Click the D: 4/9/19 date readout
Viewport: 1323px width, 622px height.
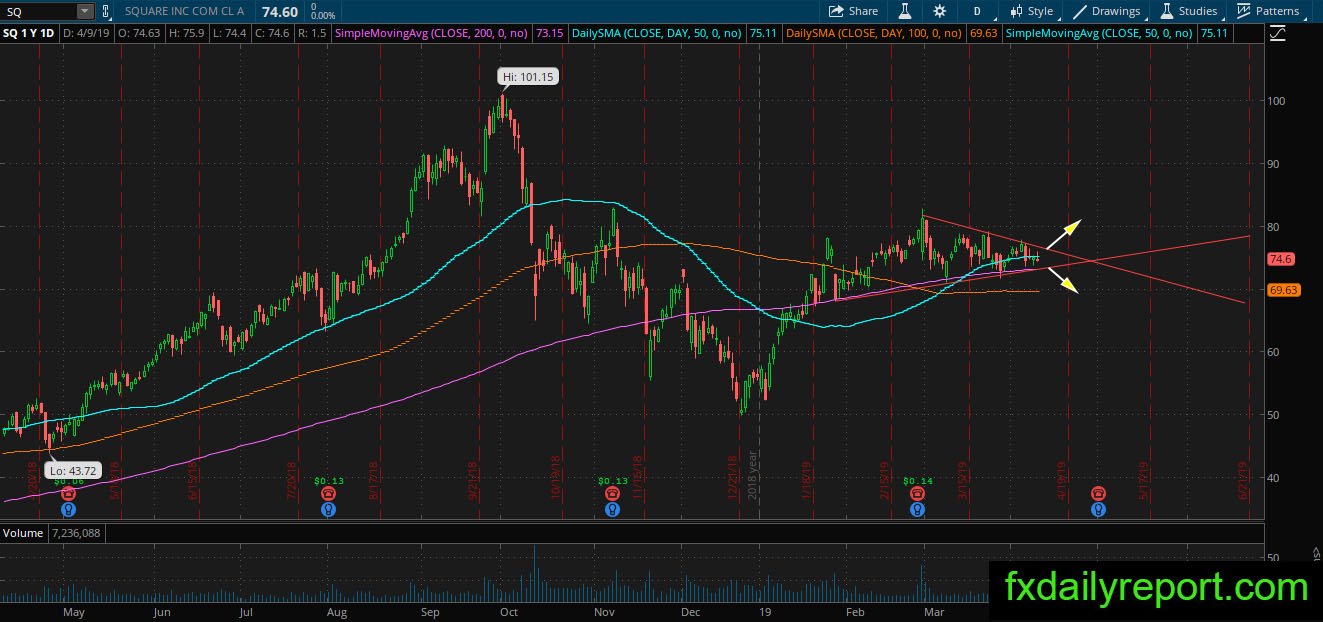(87, 33)
